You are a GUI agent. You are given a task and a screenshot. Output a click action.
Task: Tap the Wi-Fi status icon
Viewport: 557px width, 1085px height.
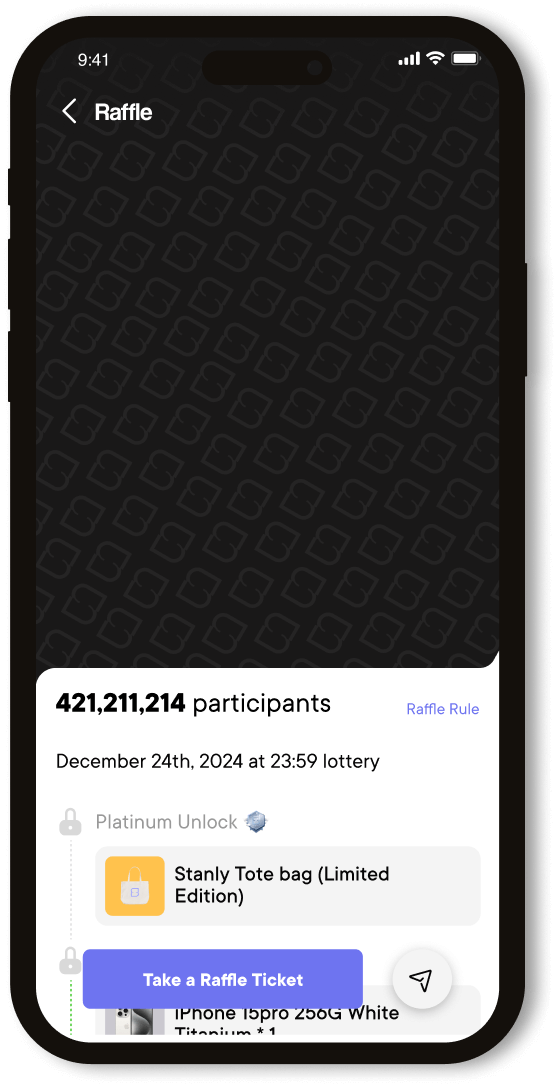coord(435,59)
